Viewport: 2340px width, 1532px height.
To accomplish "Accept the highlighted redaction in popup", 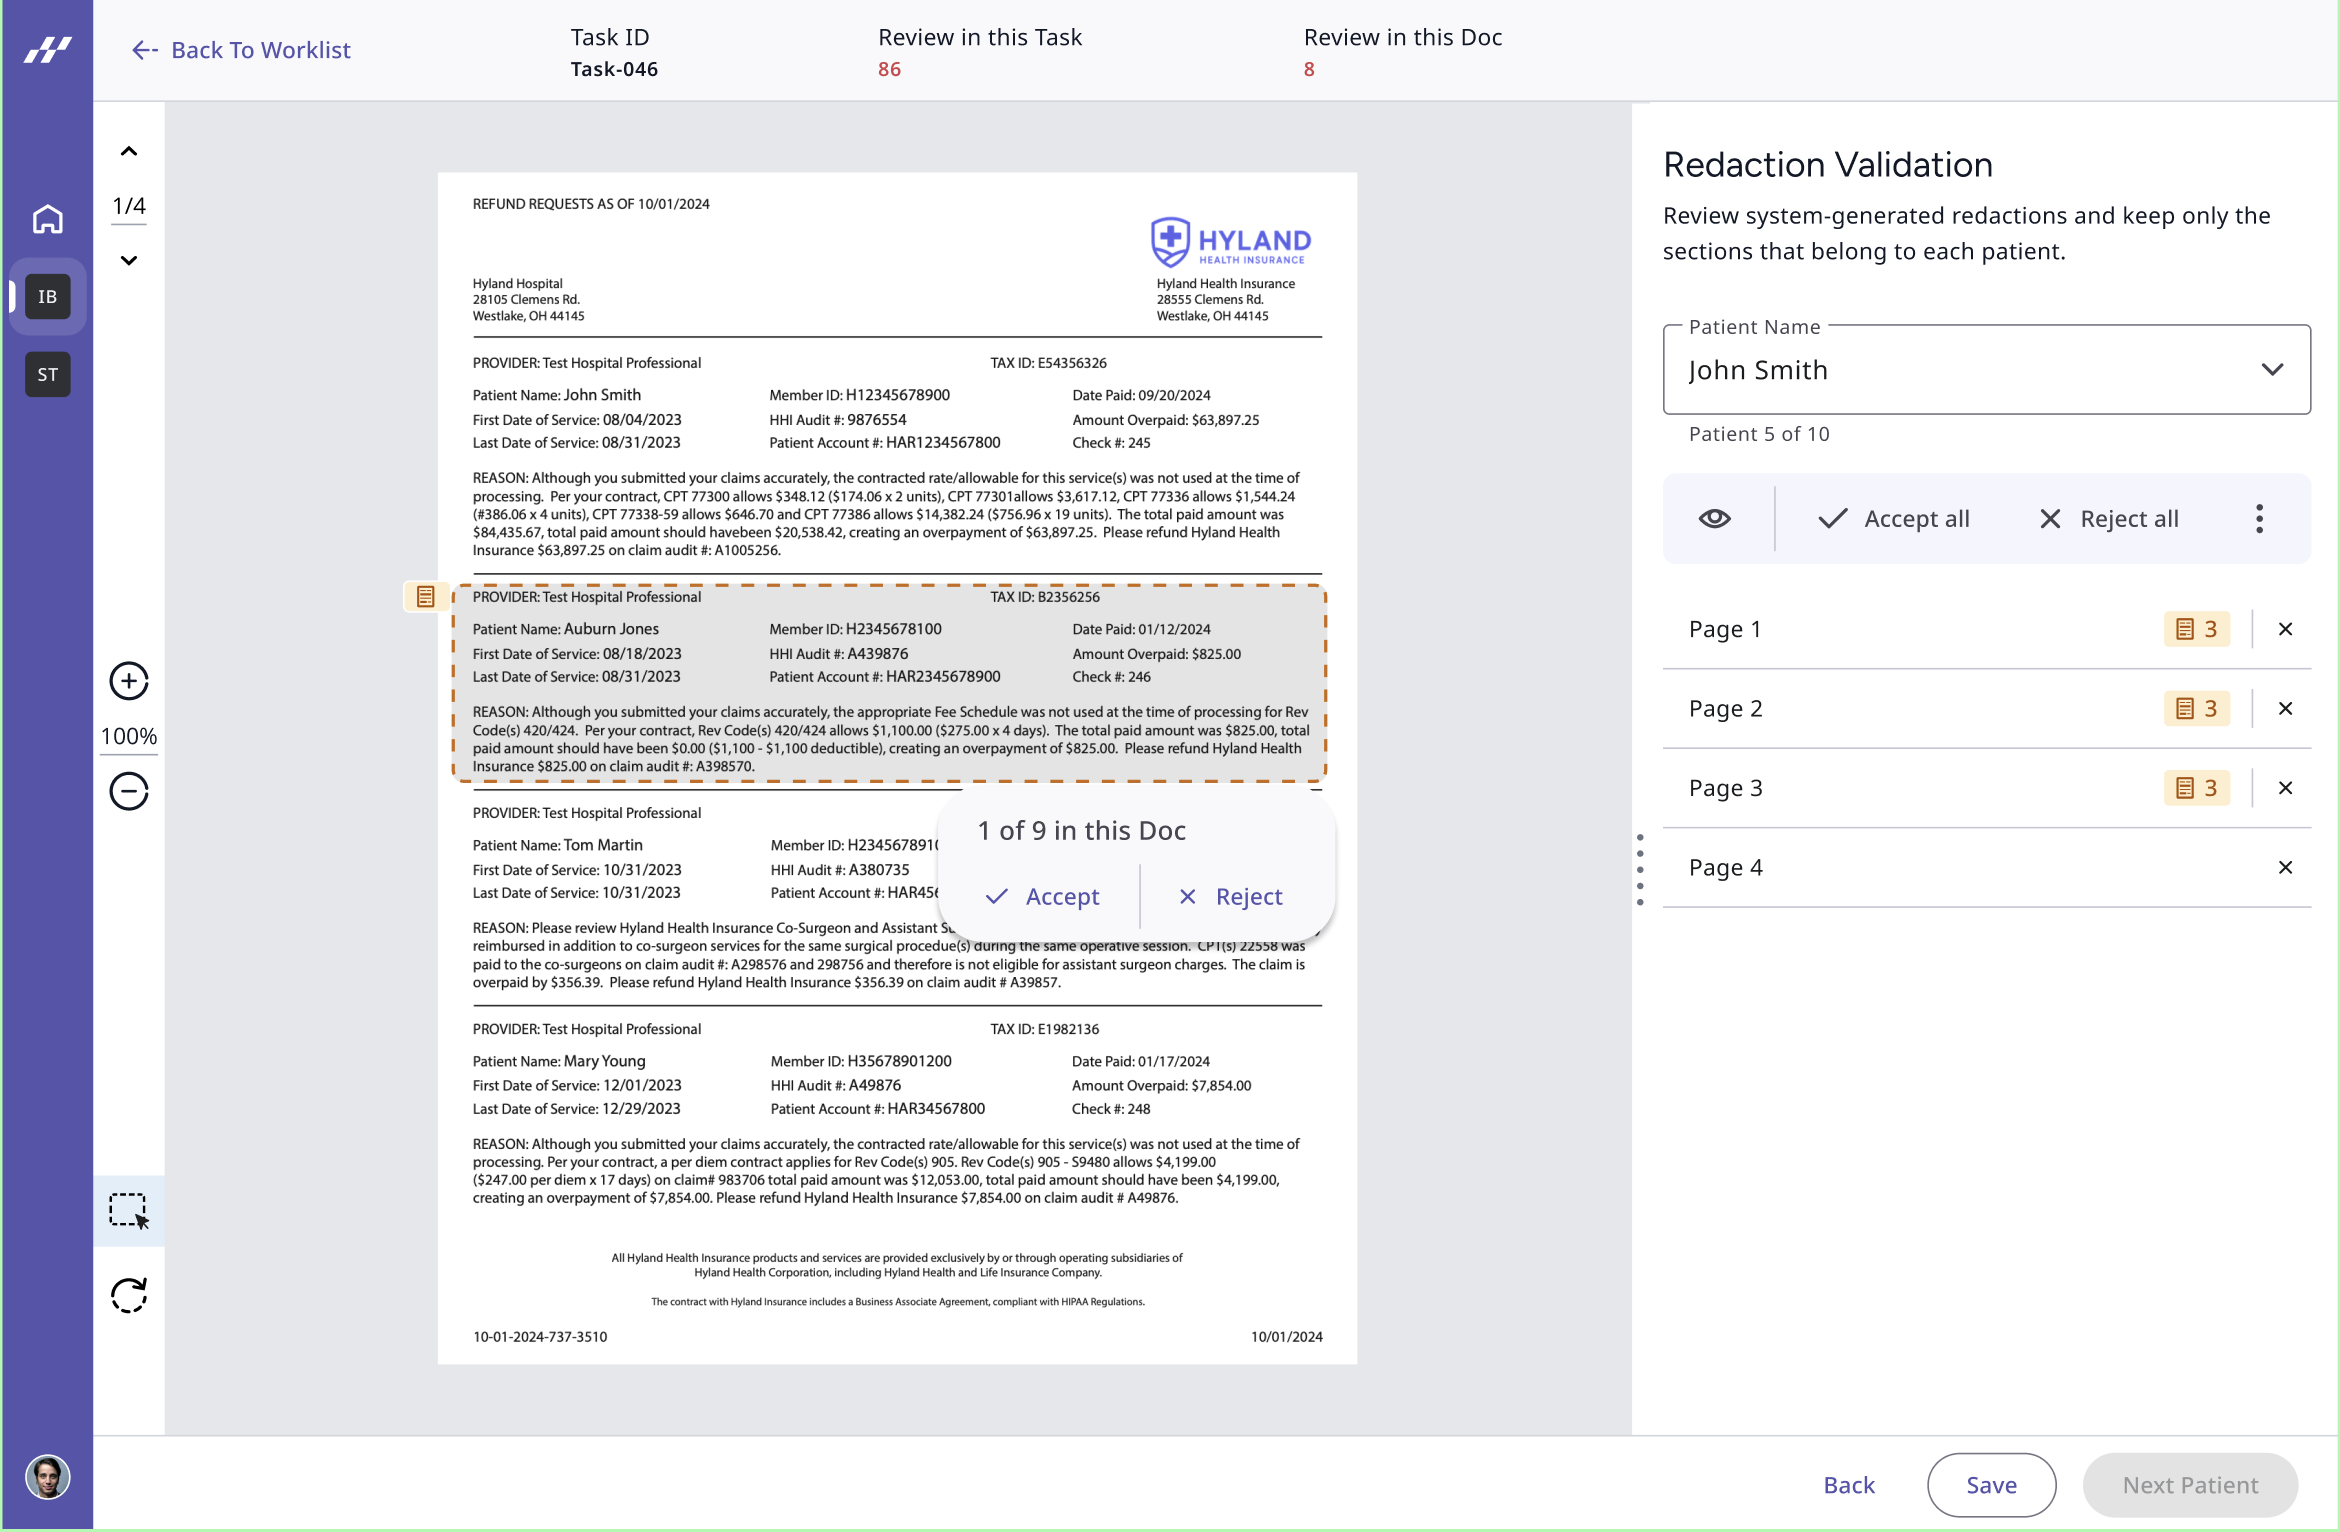I will point(1042,897).
